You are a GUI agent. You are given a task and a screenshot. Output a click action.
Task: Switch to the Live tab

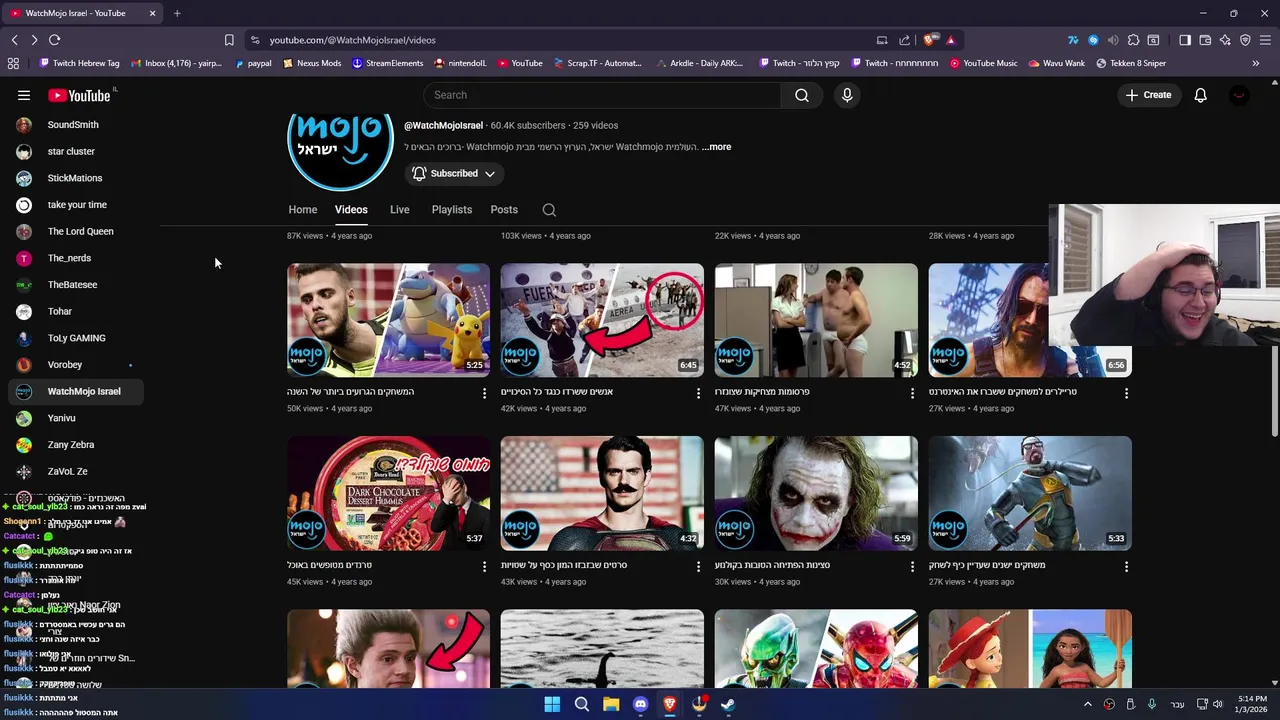coord(400,210)
